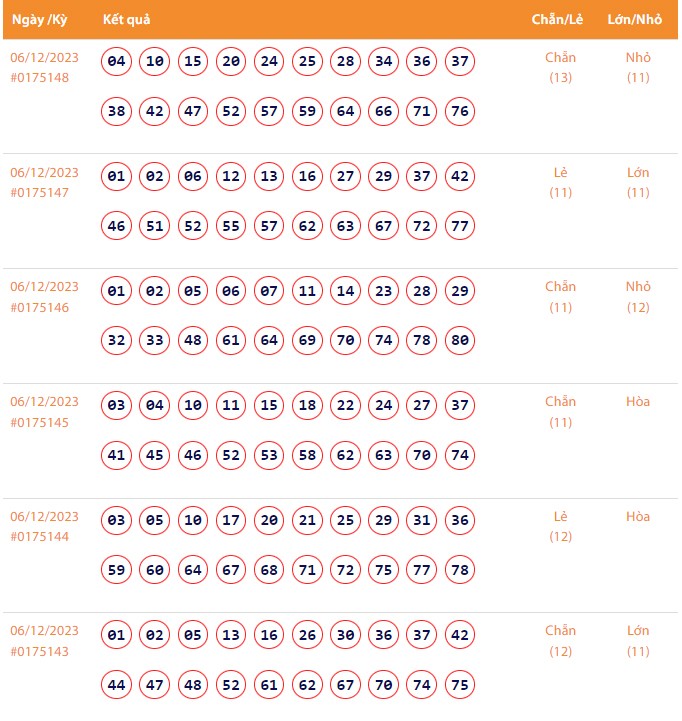Select the number 53 ball
This screenshot has height=721, width=682.
269,456
